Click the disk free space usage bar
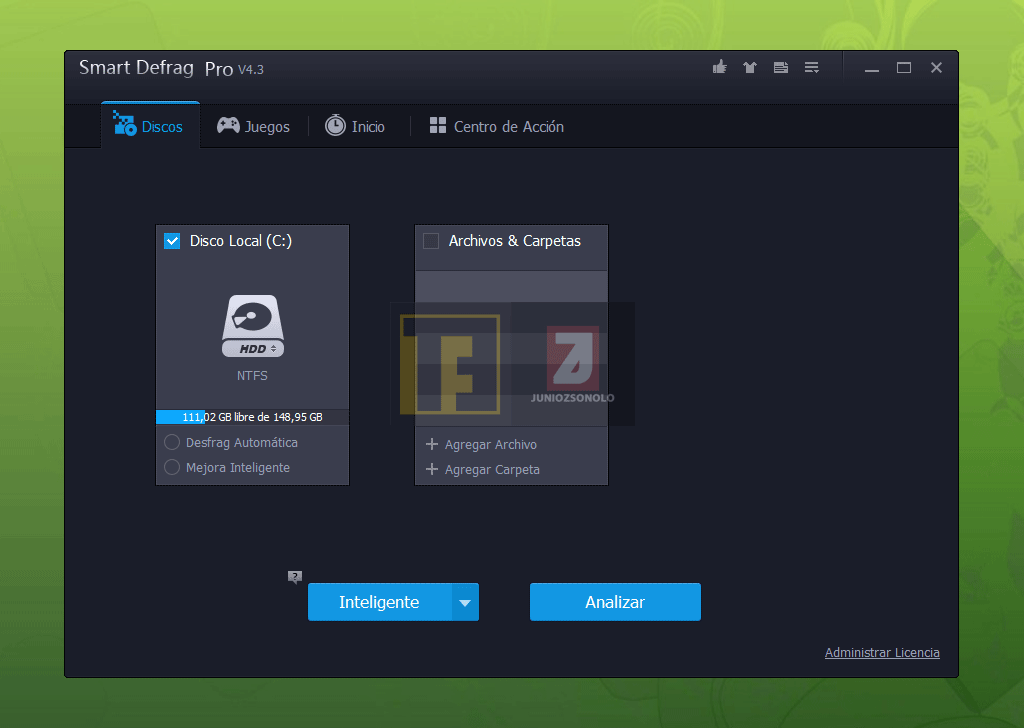 click(x=253, y=417)
